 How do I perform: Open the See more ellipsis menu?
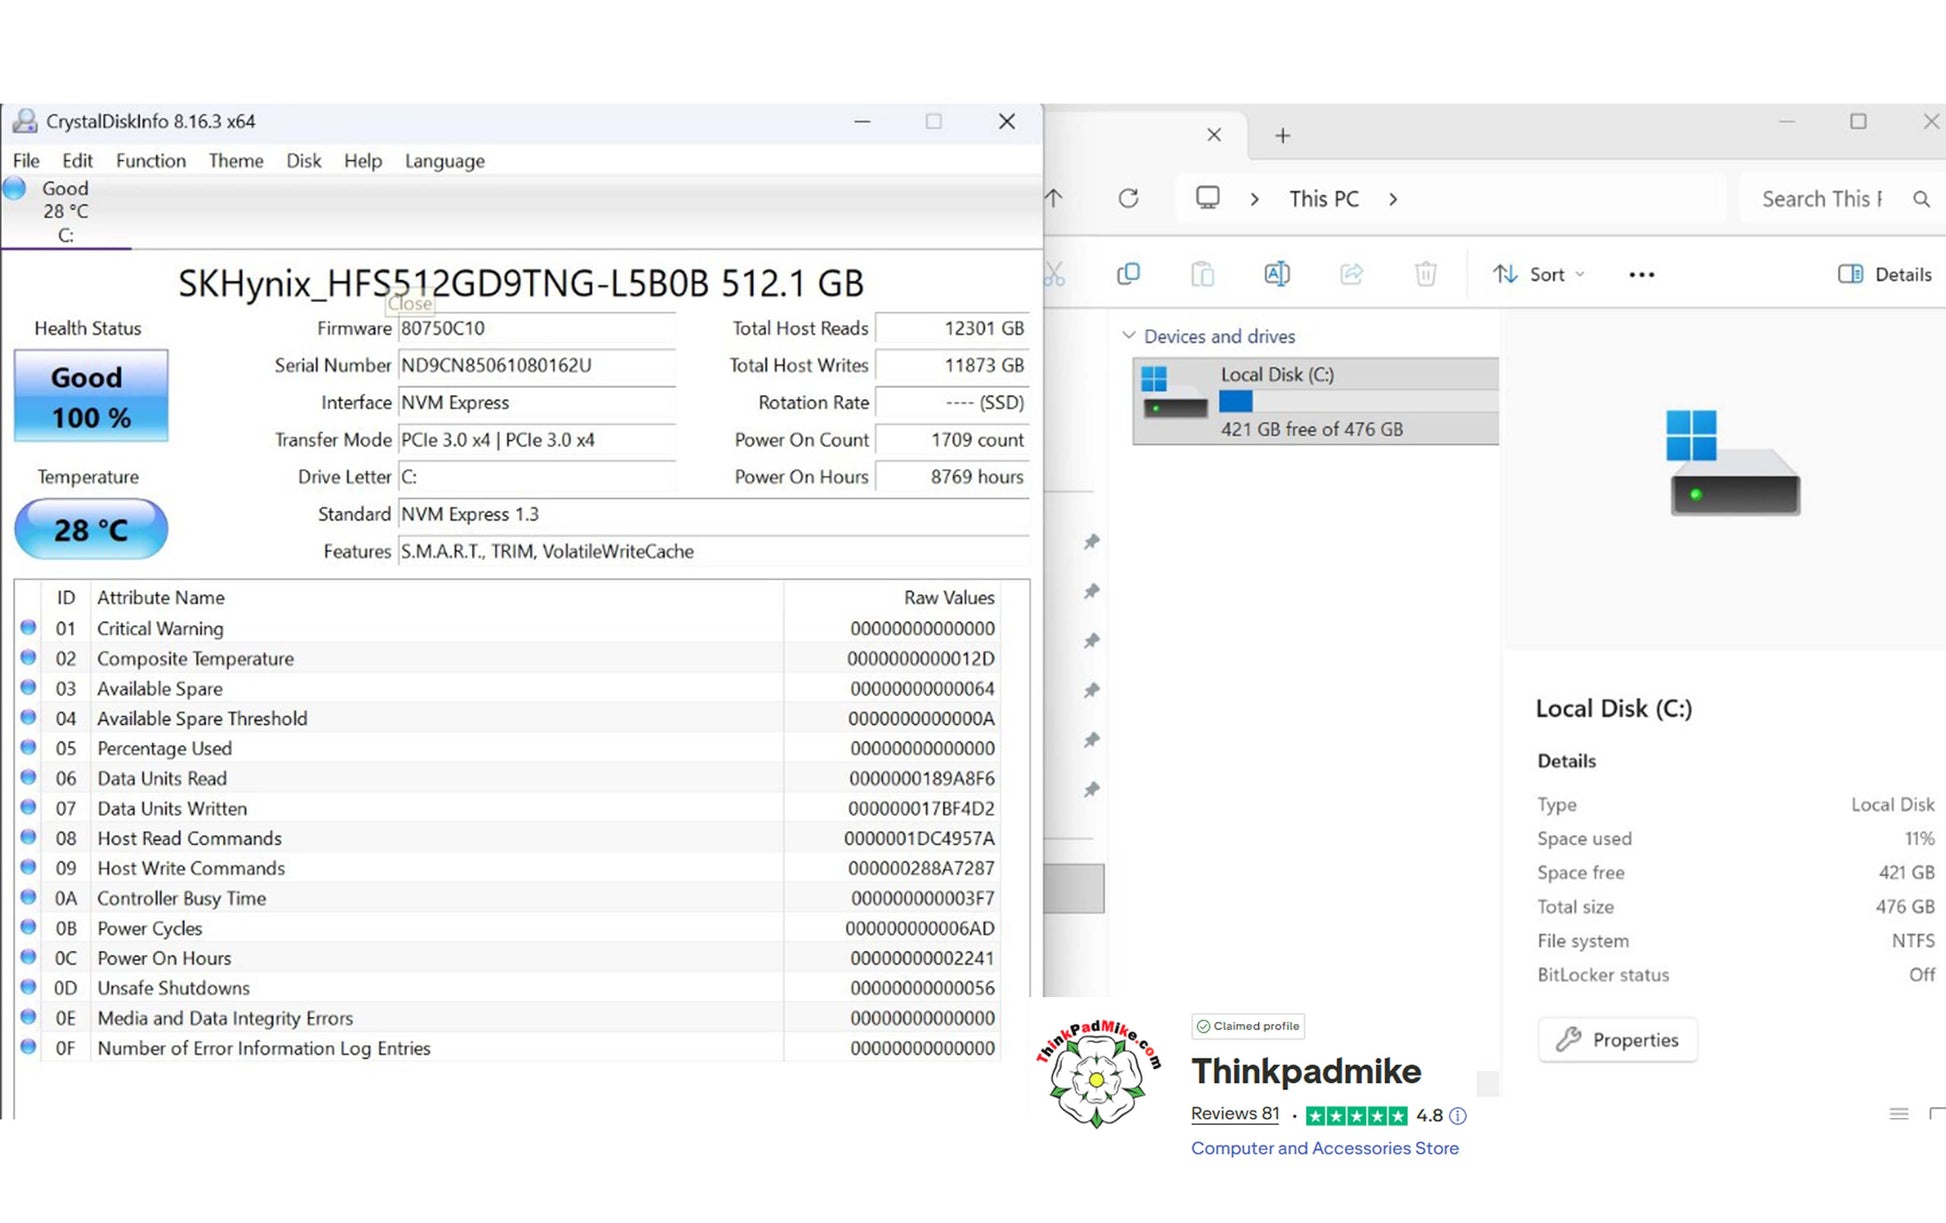pyautogui.click(x=1641, y=275)
